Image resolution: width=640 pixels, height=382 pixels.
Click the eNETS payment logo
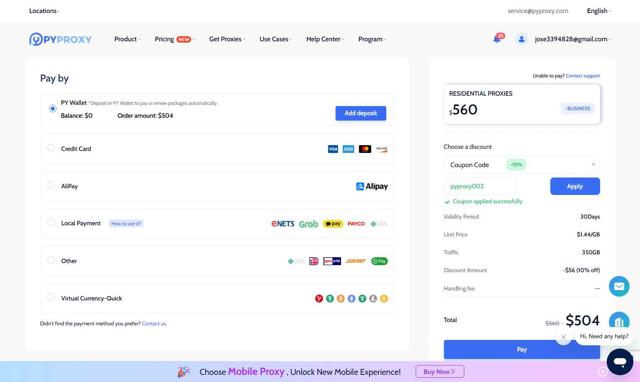click(x=282, y=224)
